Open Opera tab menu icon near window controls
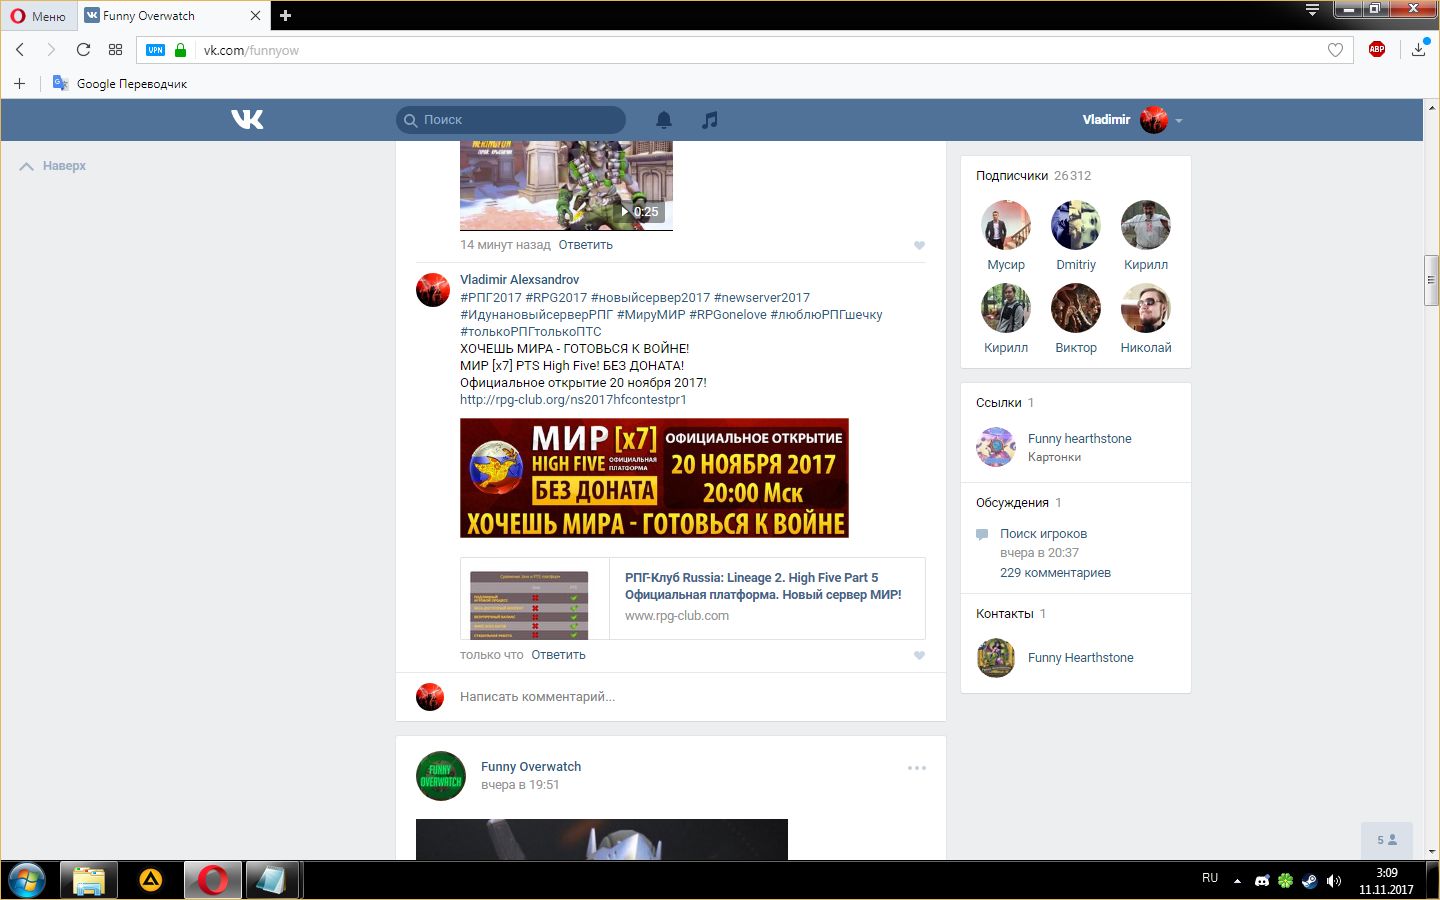This screenshot has width=1440, height=900. 1312,10
